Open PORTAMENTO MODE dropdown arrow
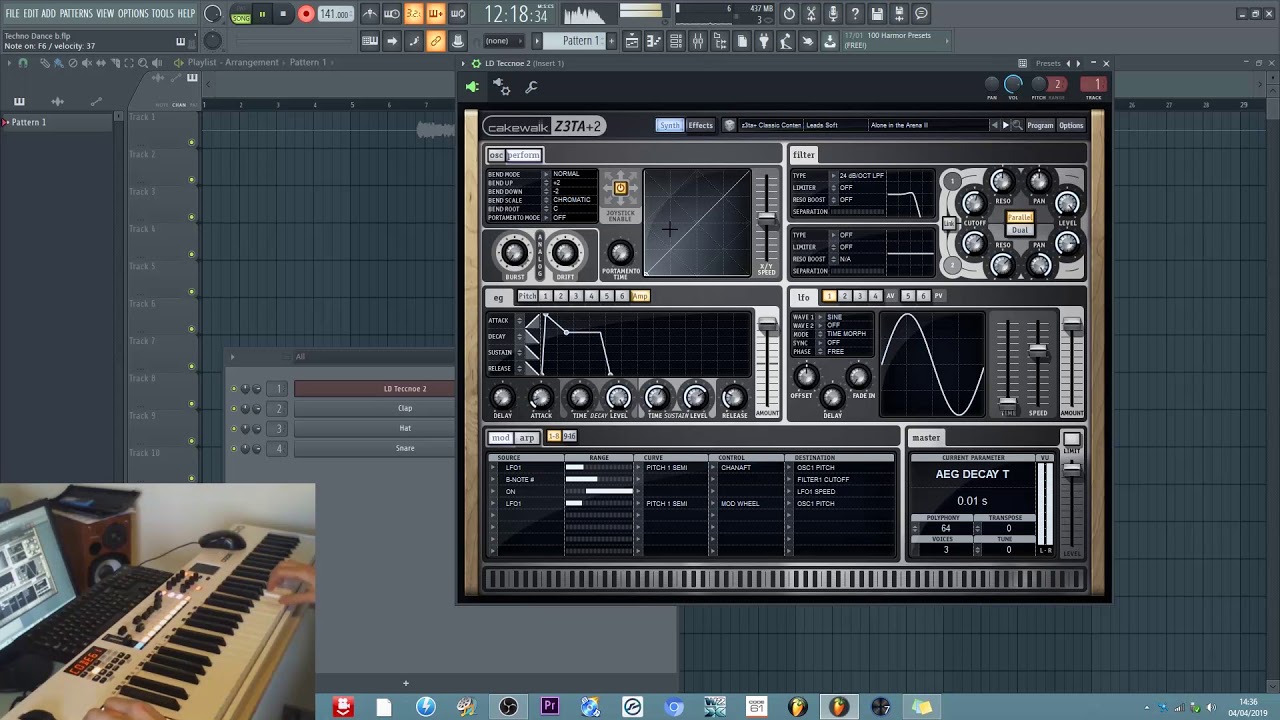Viewport: 1280px width, 720px height. point(546,217)
